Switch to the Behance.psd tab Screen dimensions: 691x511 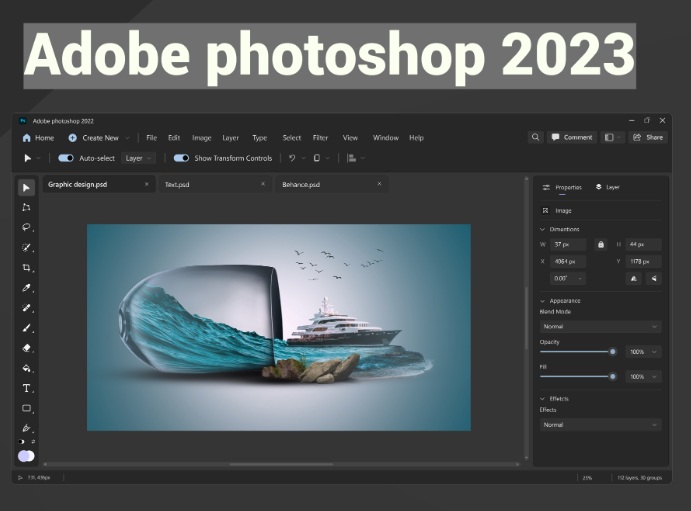click(332, 184)
